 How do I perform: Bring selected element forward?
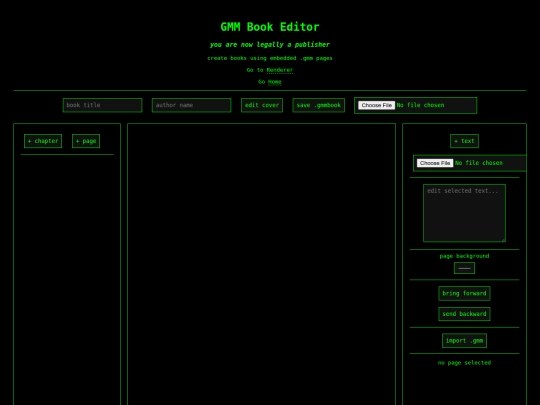pos(464,293)
